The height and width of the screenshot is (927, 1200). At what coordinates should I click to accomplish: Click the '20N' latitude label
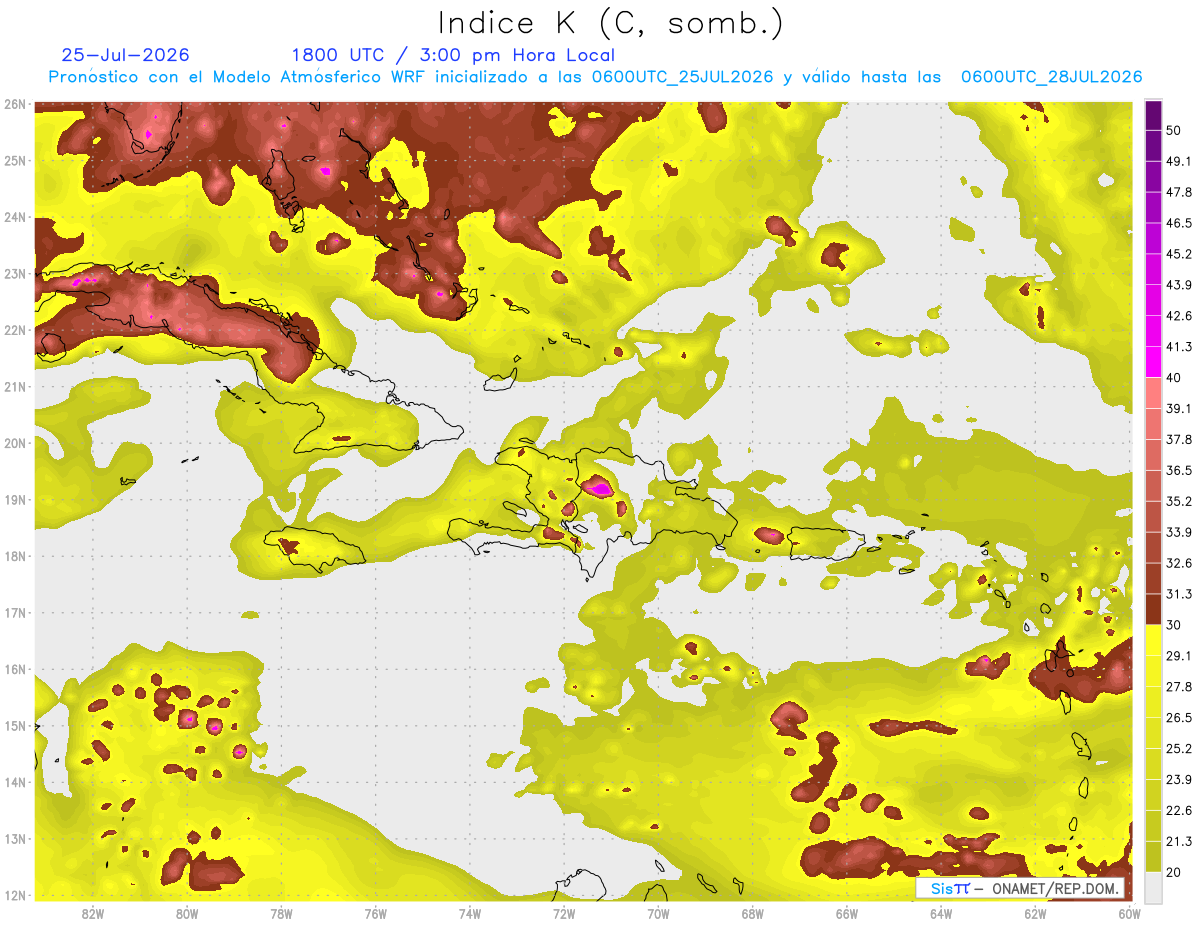click(x=15, y=443)
